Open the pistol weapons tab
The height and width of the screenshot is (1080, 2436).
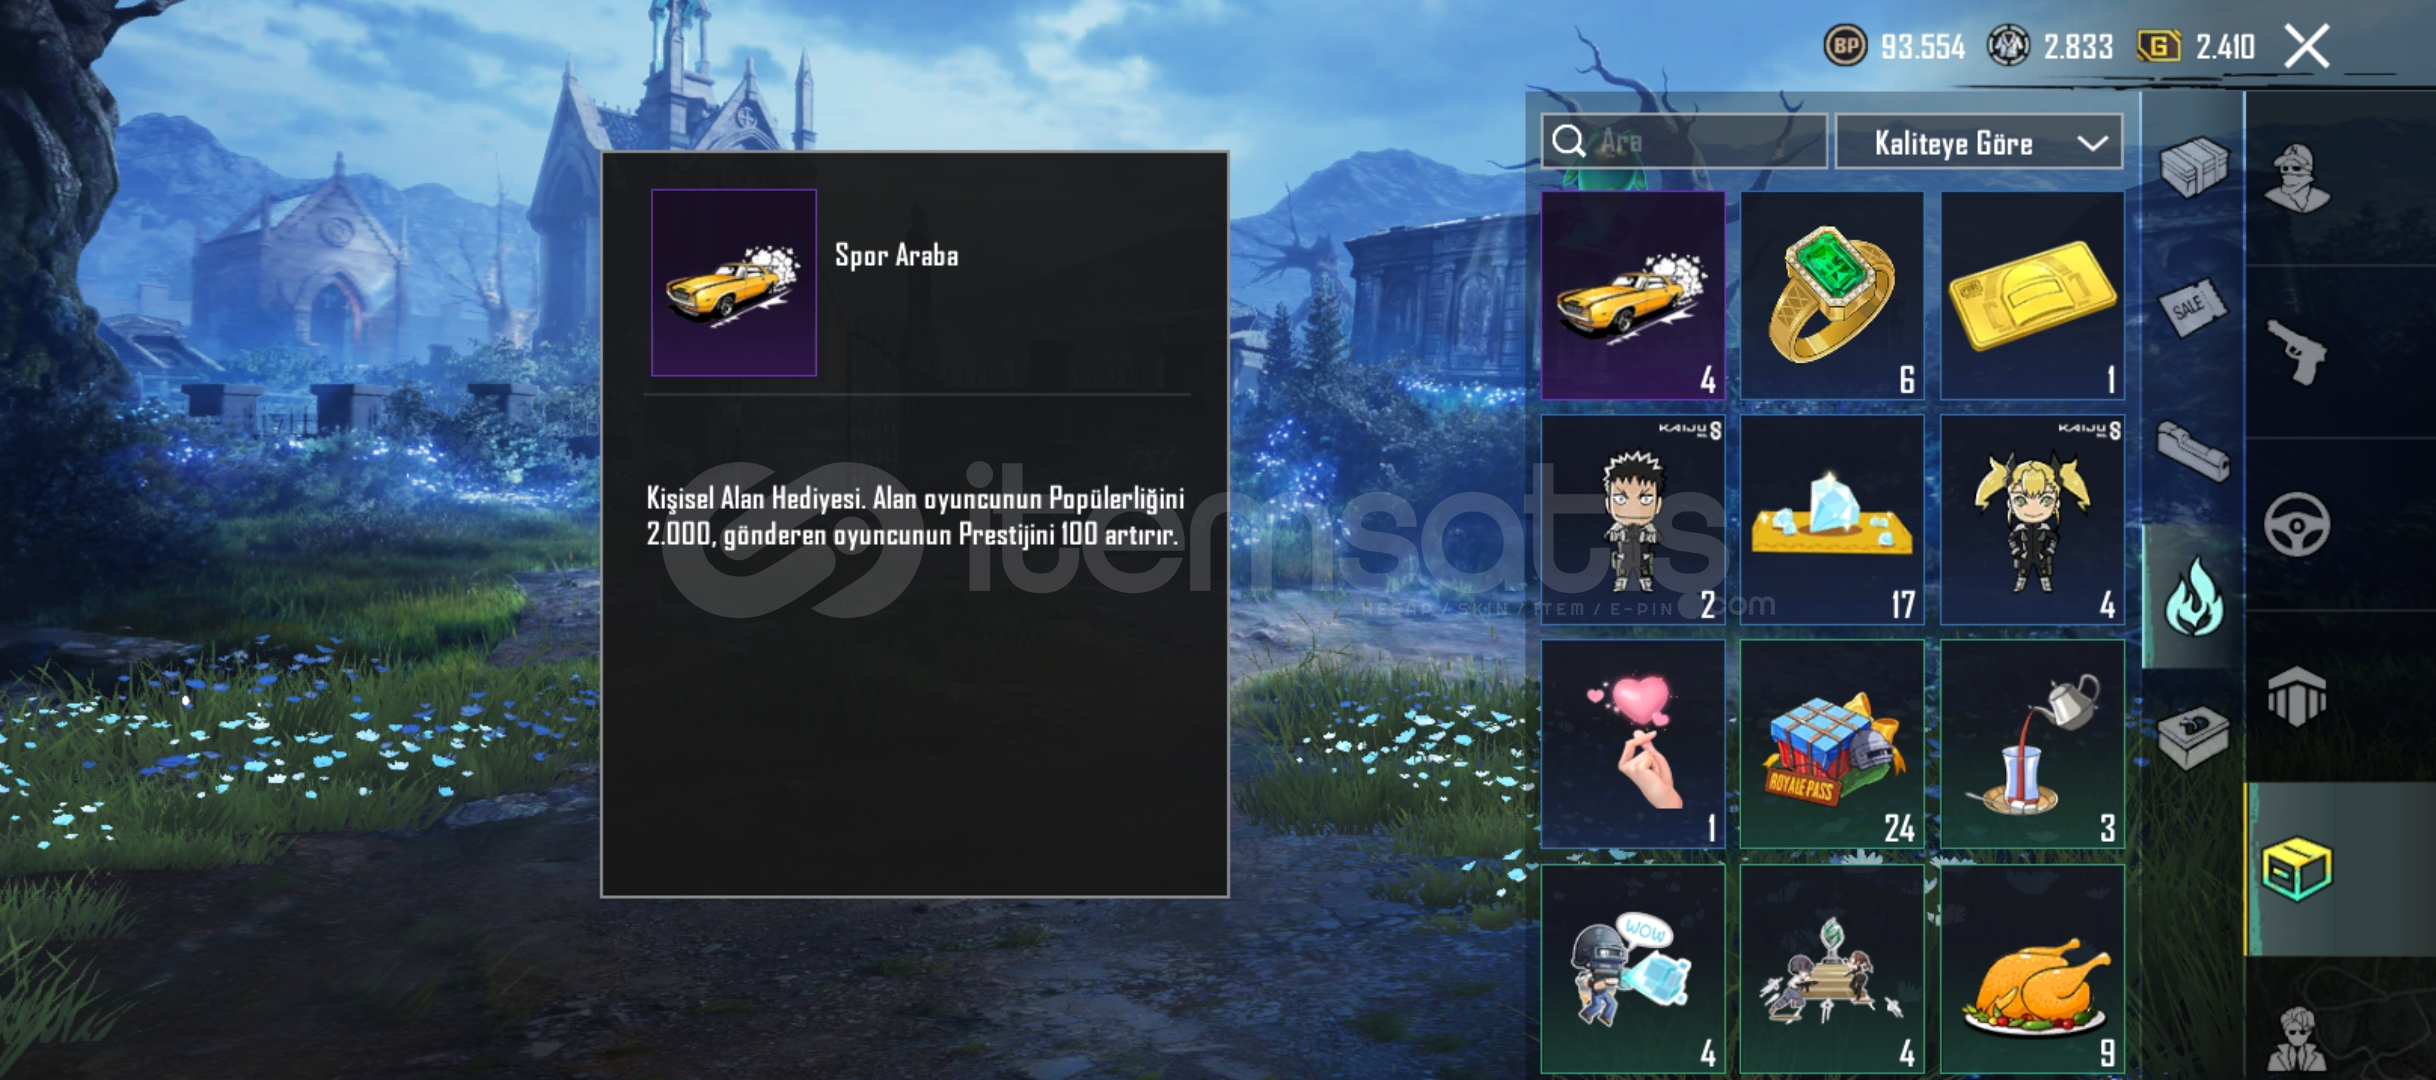[2296, 352]
